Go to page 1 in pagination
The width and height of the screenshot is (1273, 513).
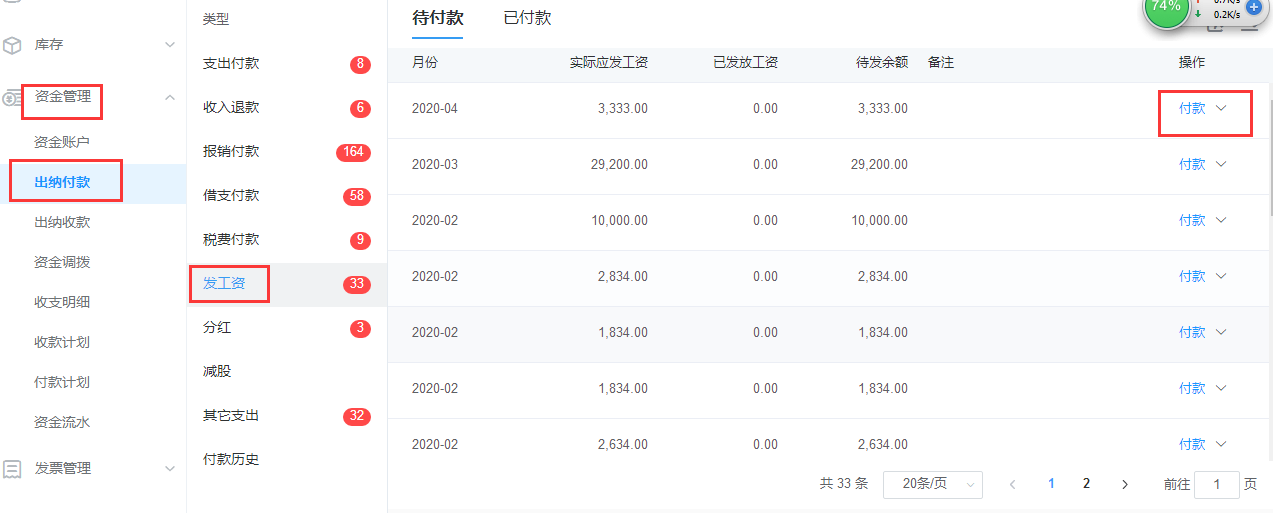1051,484
